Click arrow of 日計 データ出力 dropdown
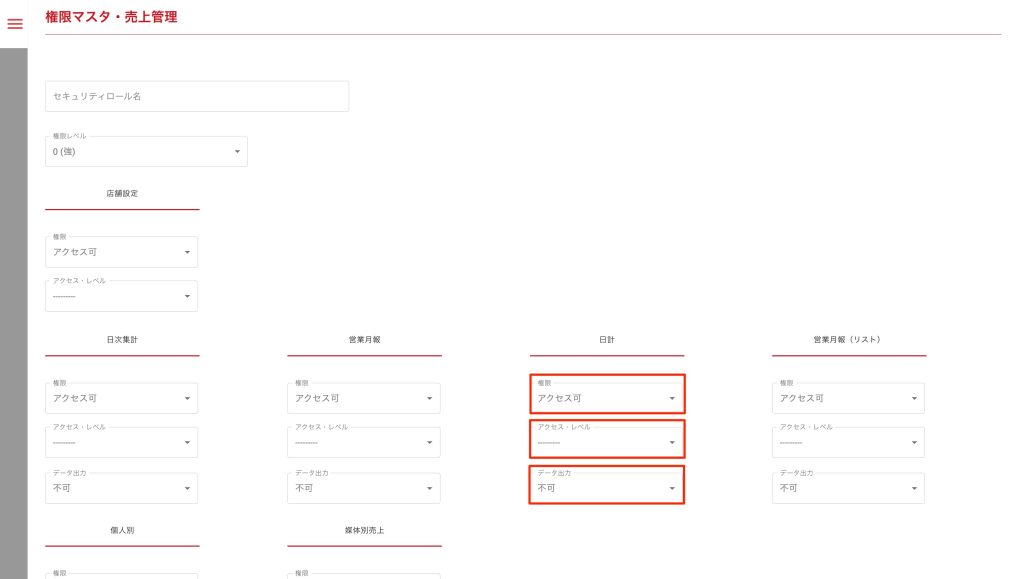Viewport: 1024px width, 579px height. 672,489
